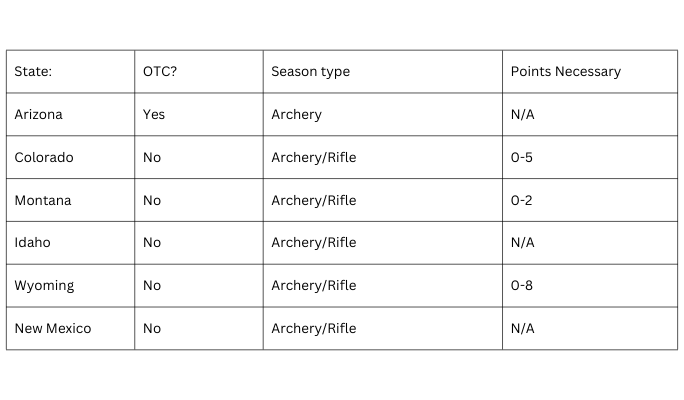Select the 'OTC?' column header
The height and width of the screenshot is (400, 684).
point(160,72)
